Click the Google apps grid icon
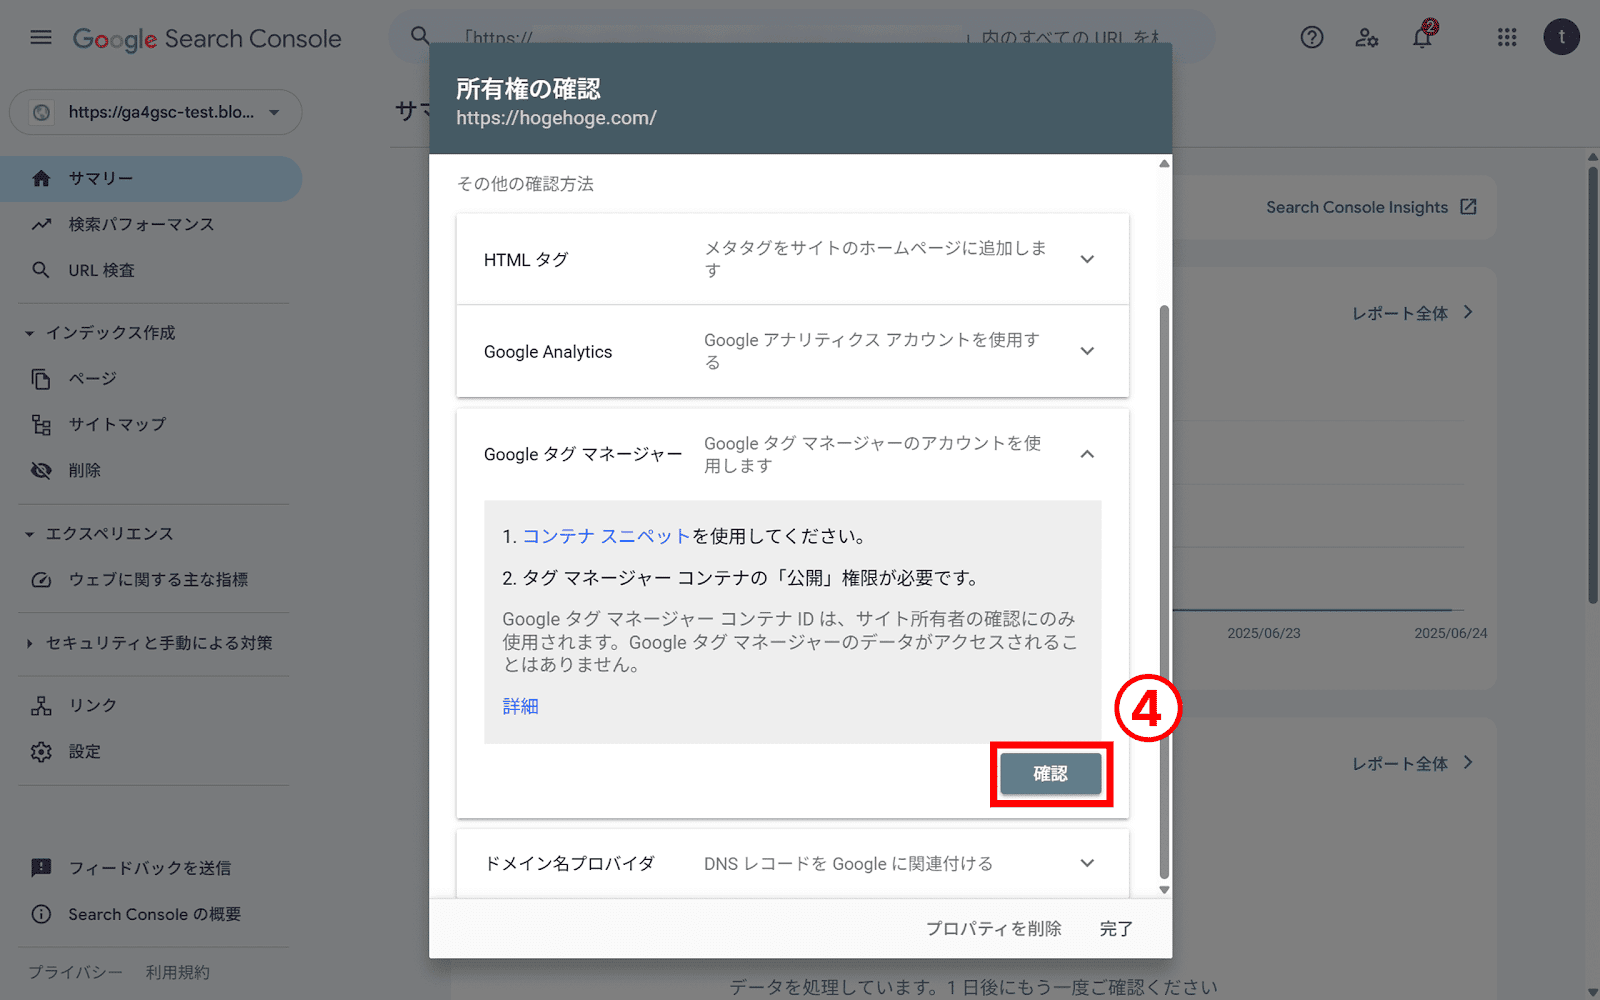 pos(1506,37)
